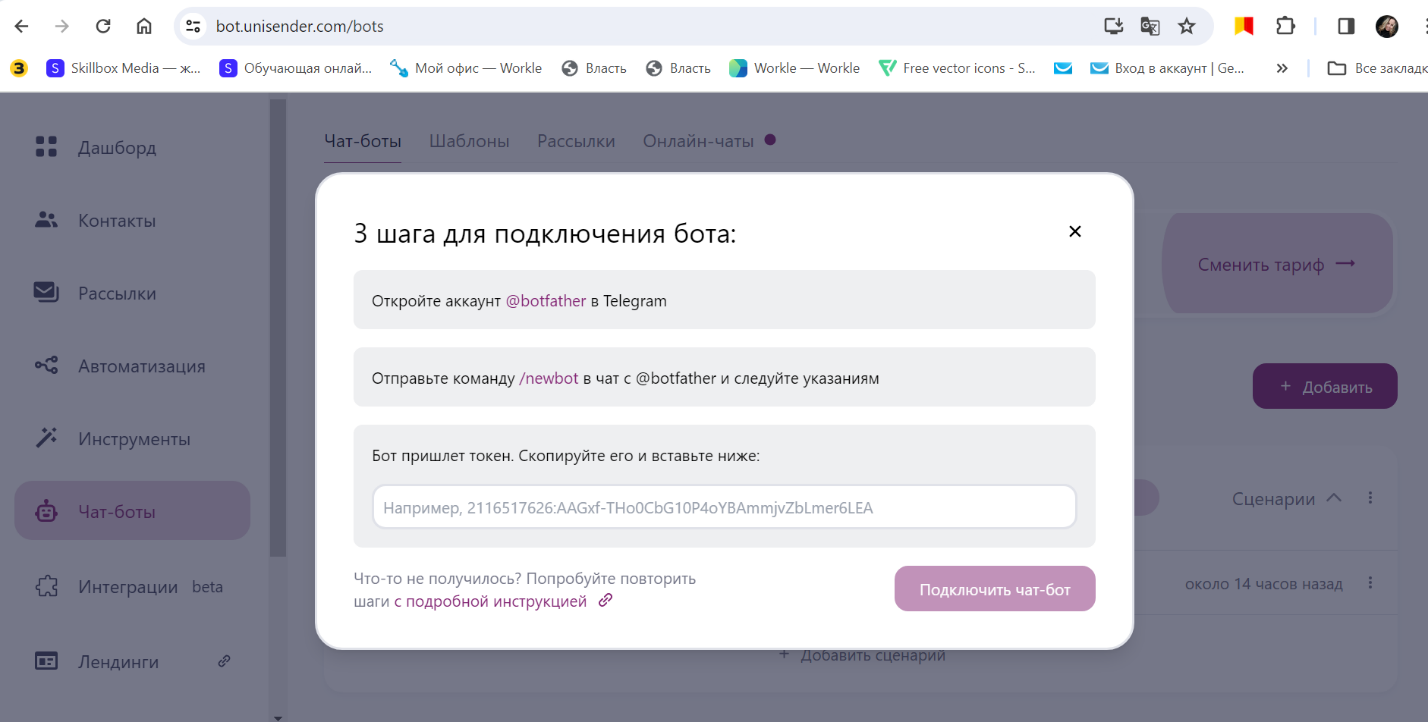Open the Workle — Workle bookmark
This screenshot has height=722, width=1428.
[x=794, y=68]
